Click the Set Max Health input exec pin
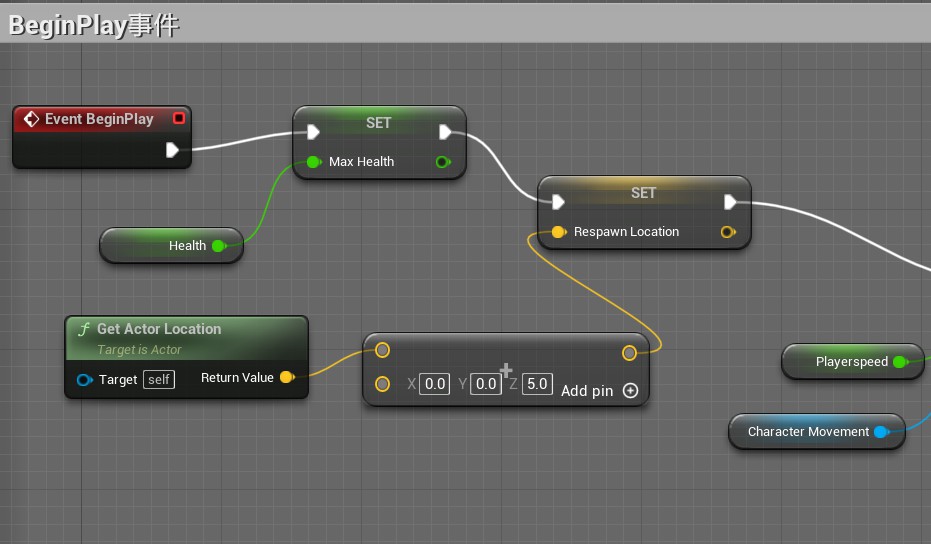931x544 pixels. coord(313,132)
